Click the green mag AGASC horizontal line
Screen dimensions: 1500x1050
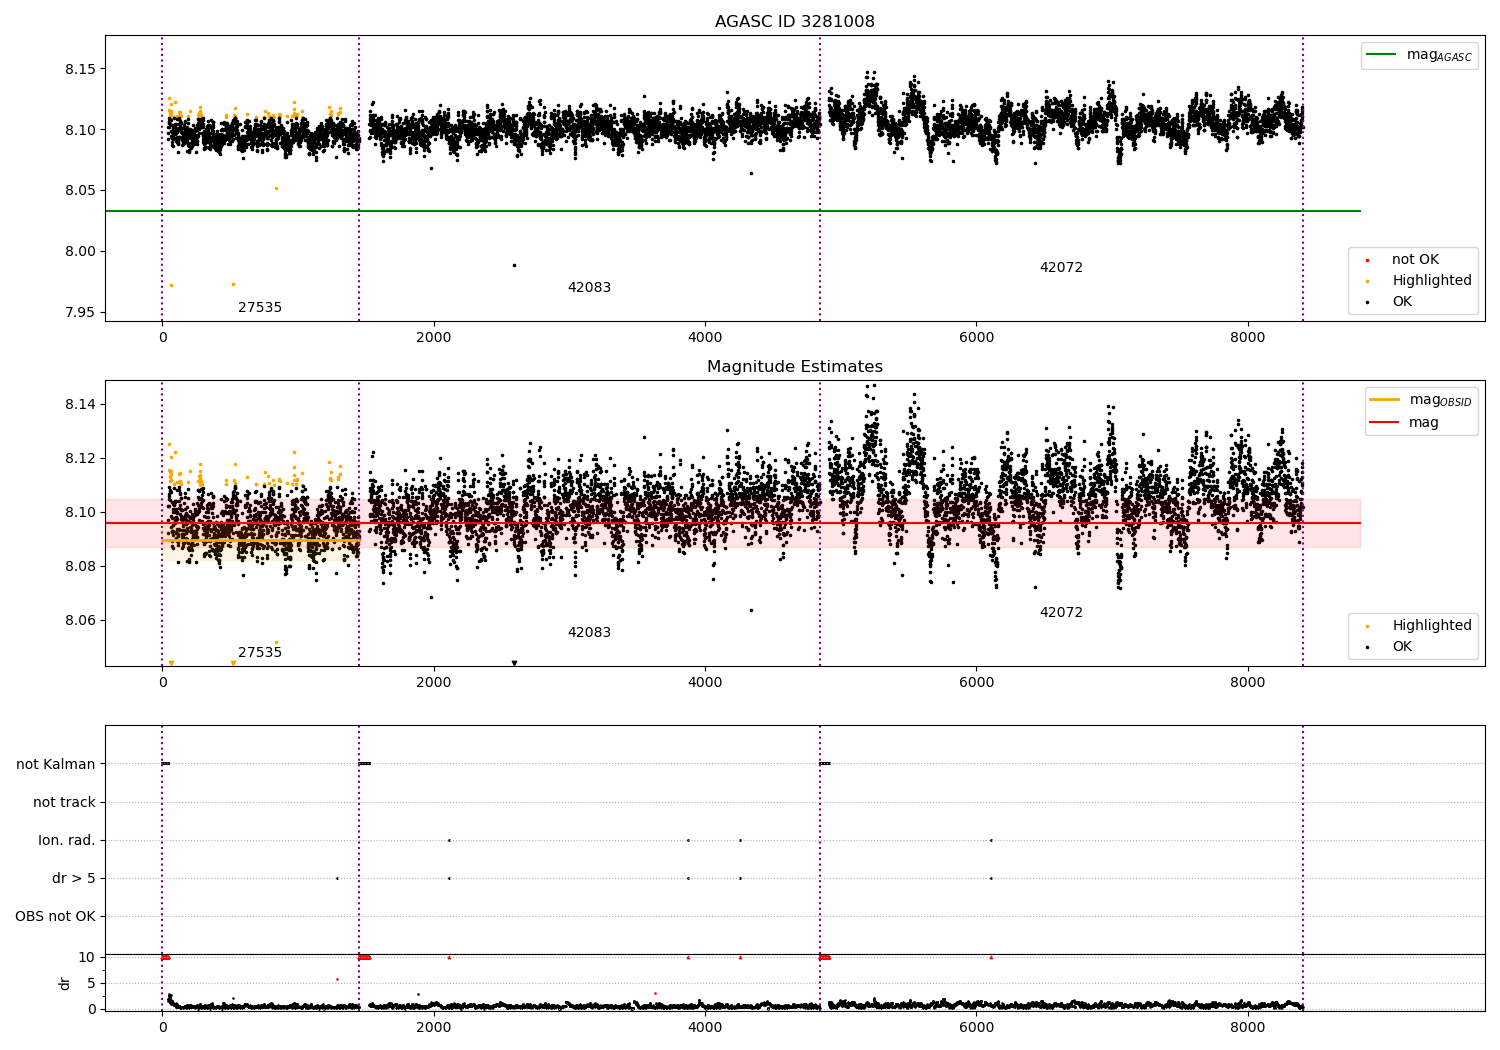click(x=733, y=211)
